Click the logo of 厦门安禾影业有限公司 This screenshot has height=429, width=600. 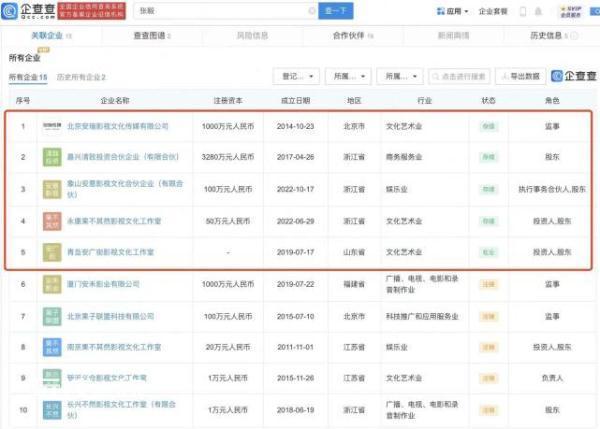coord(52,284)
